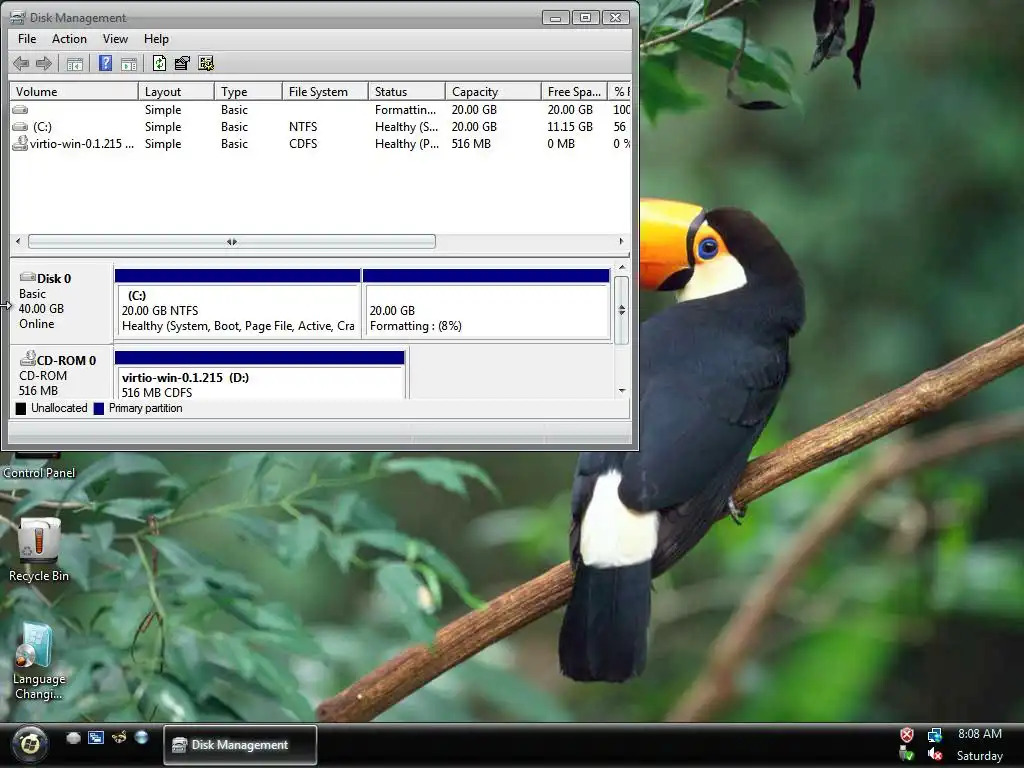
Task: Sort by the Free Space column header
Action: pos(574,91)
